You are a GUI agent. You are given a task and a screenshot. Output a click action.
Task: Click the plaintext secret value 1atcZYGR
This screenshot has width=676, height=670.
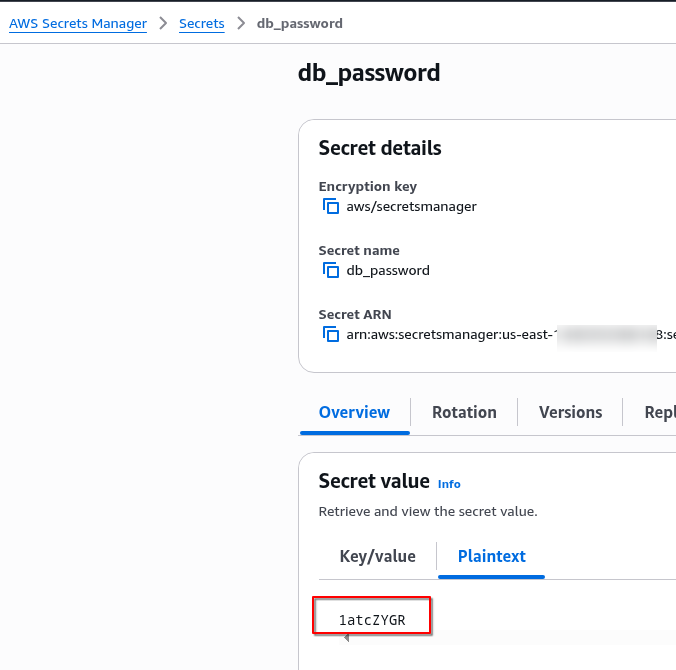[372, 620]
